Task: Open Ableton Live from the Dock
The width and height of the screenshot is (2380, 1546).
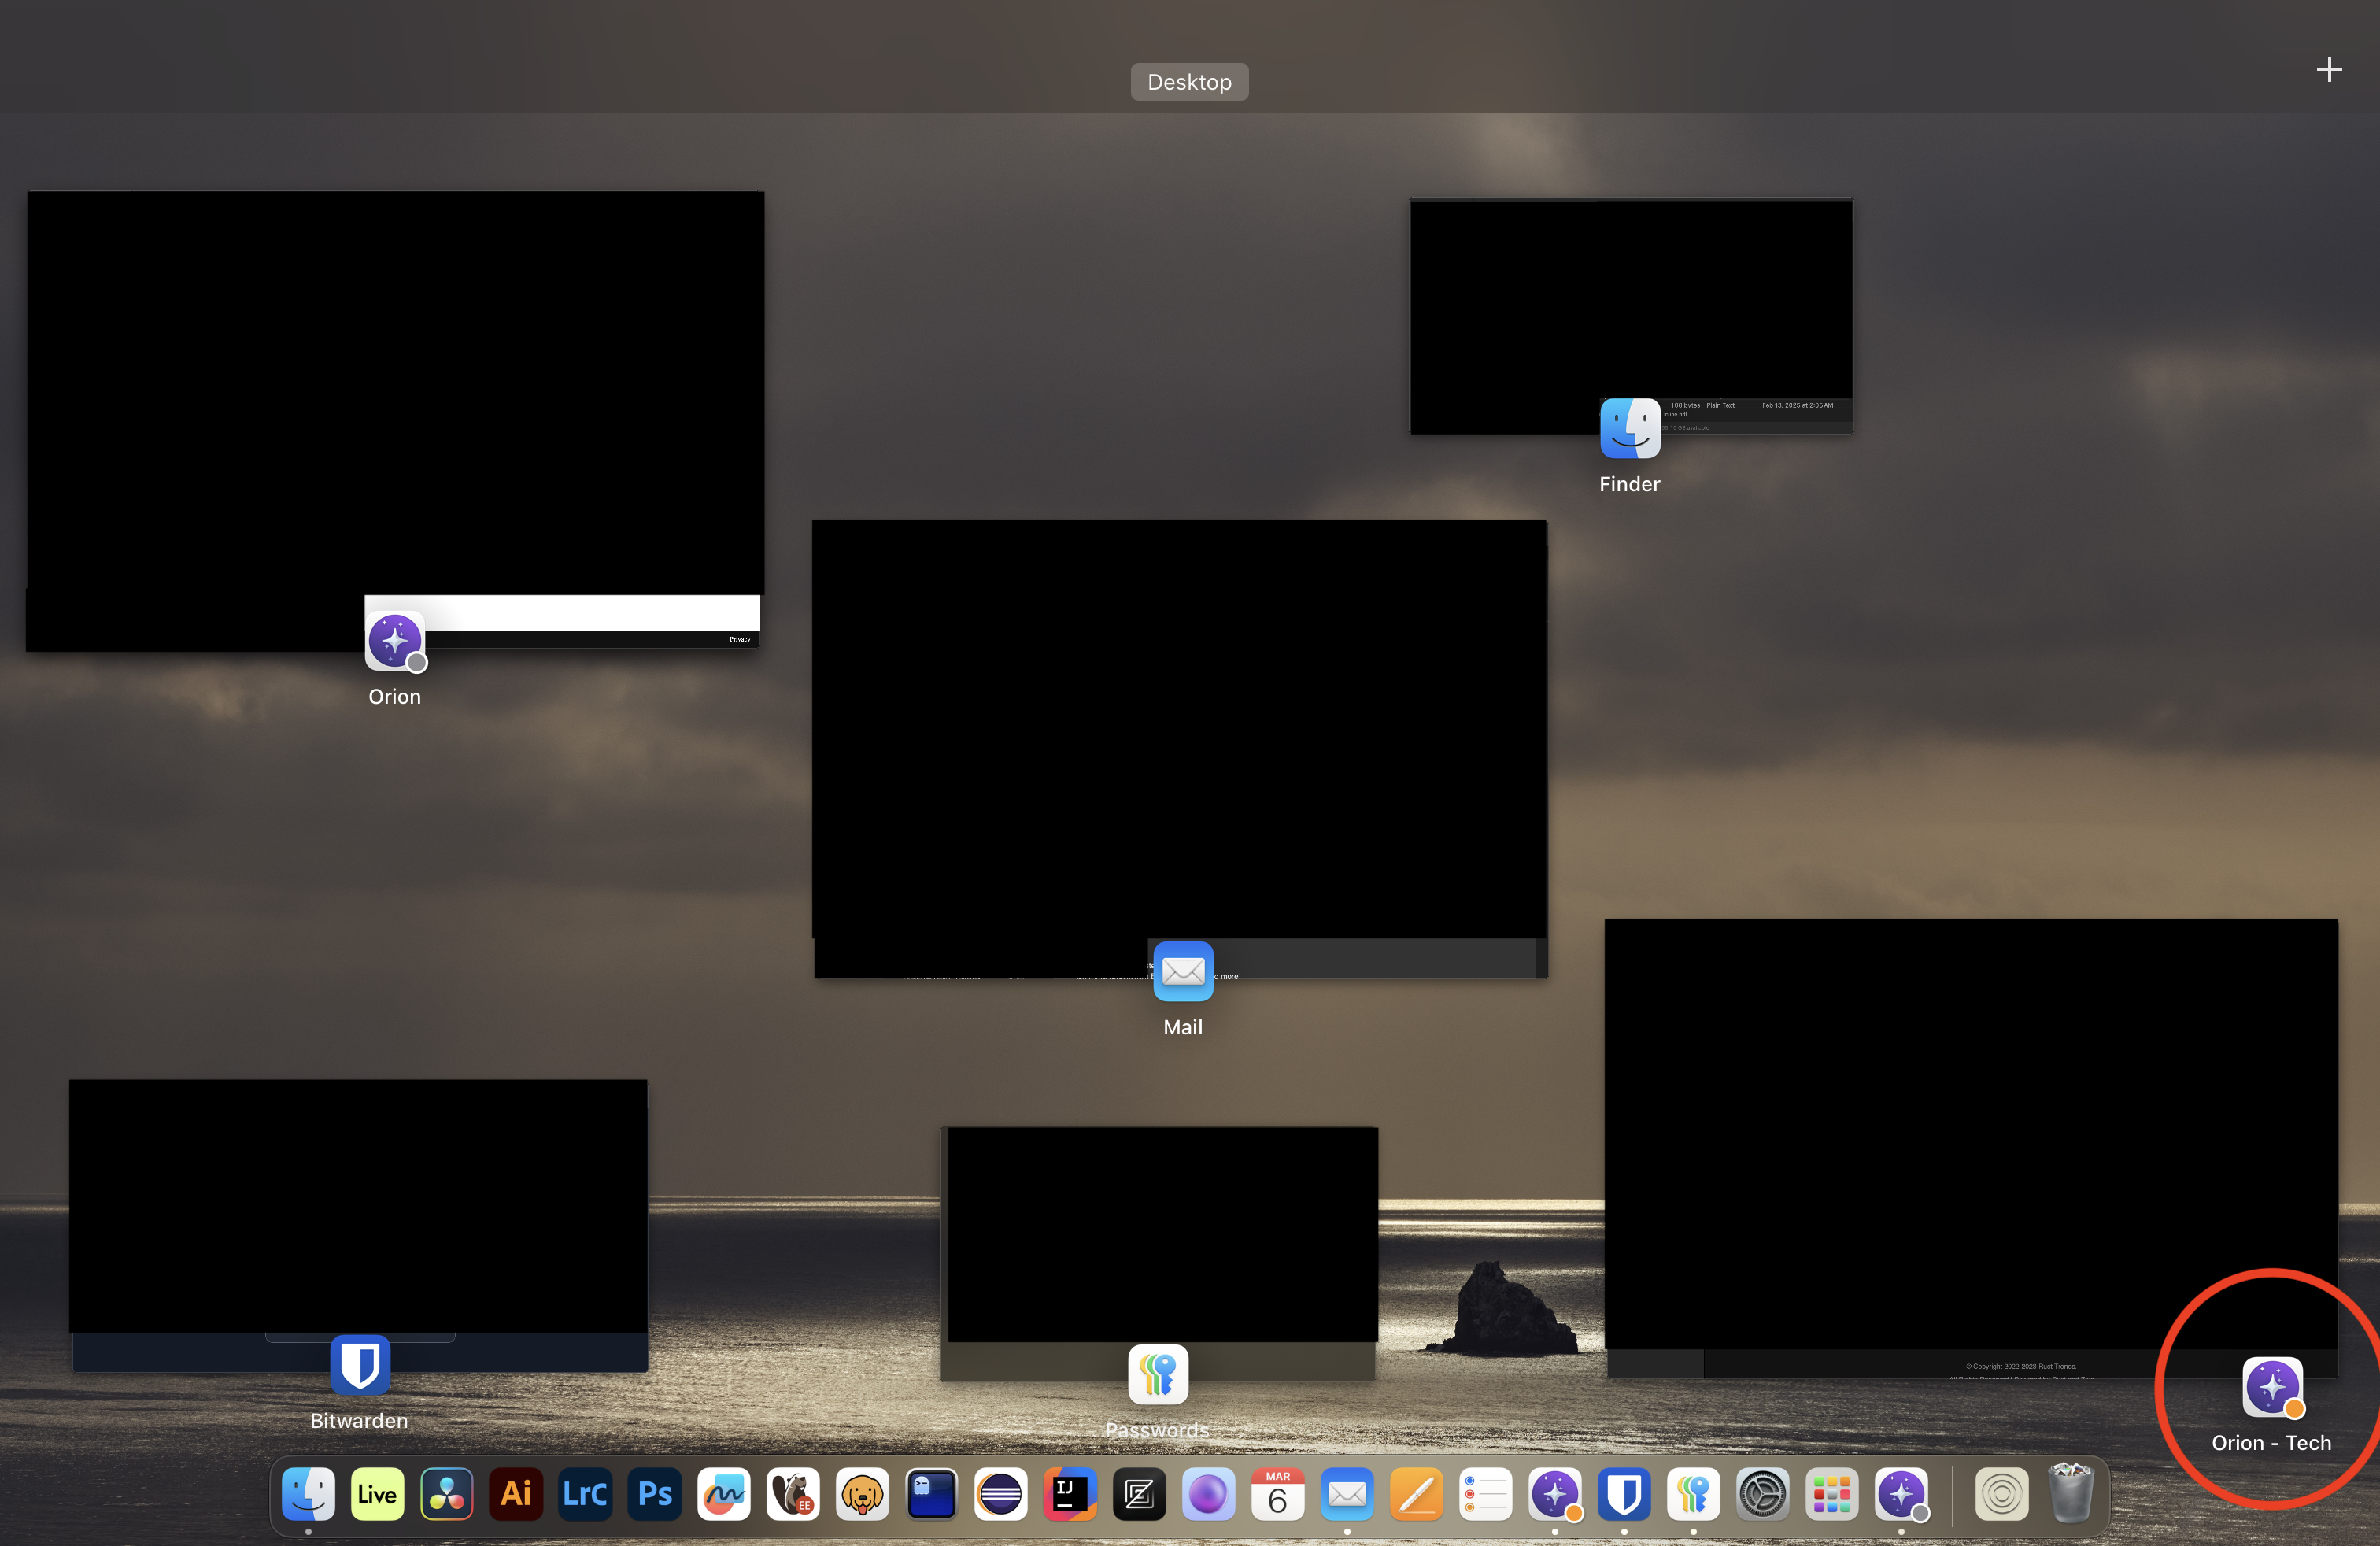Action: point(377,1494)
